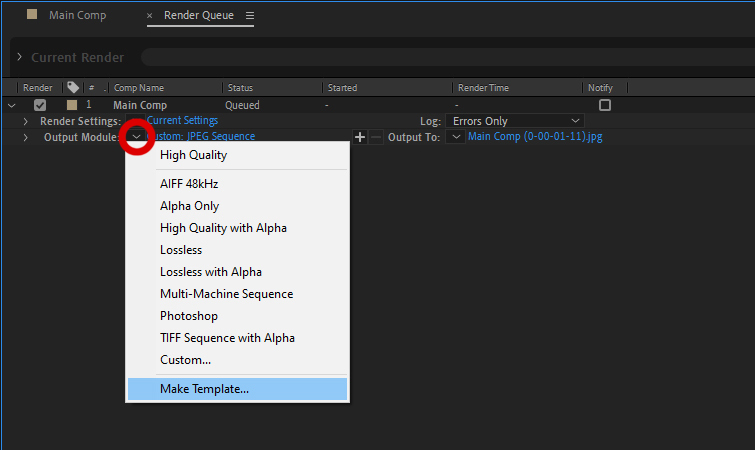Image resolution: width=755 pixels, height=450 pixels.
Task: Click the Main Comp label color swatch
Action: [72, 105]
